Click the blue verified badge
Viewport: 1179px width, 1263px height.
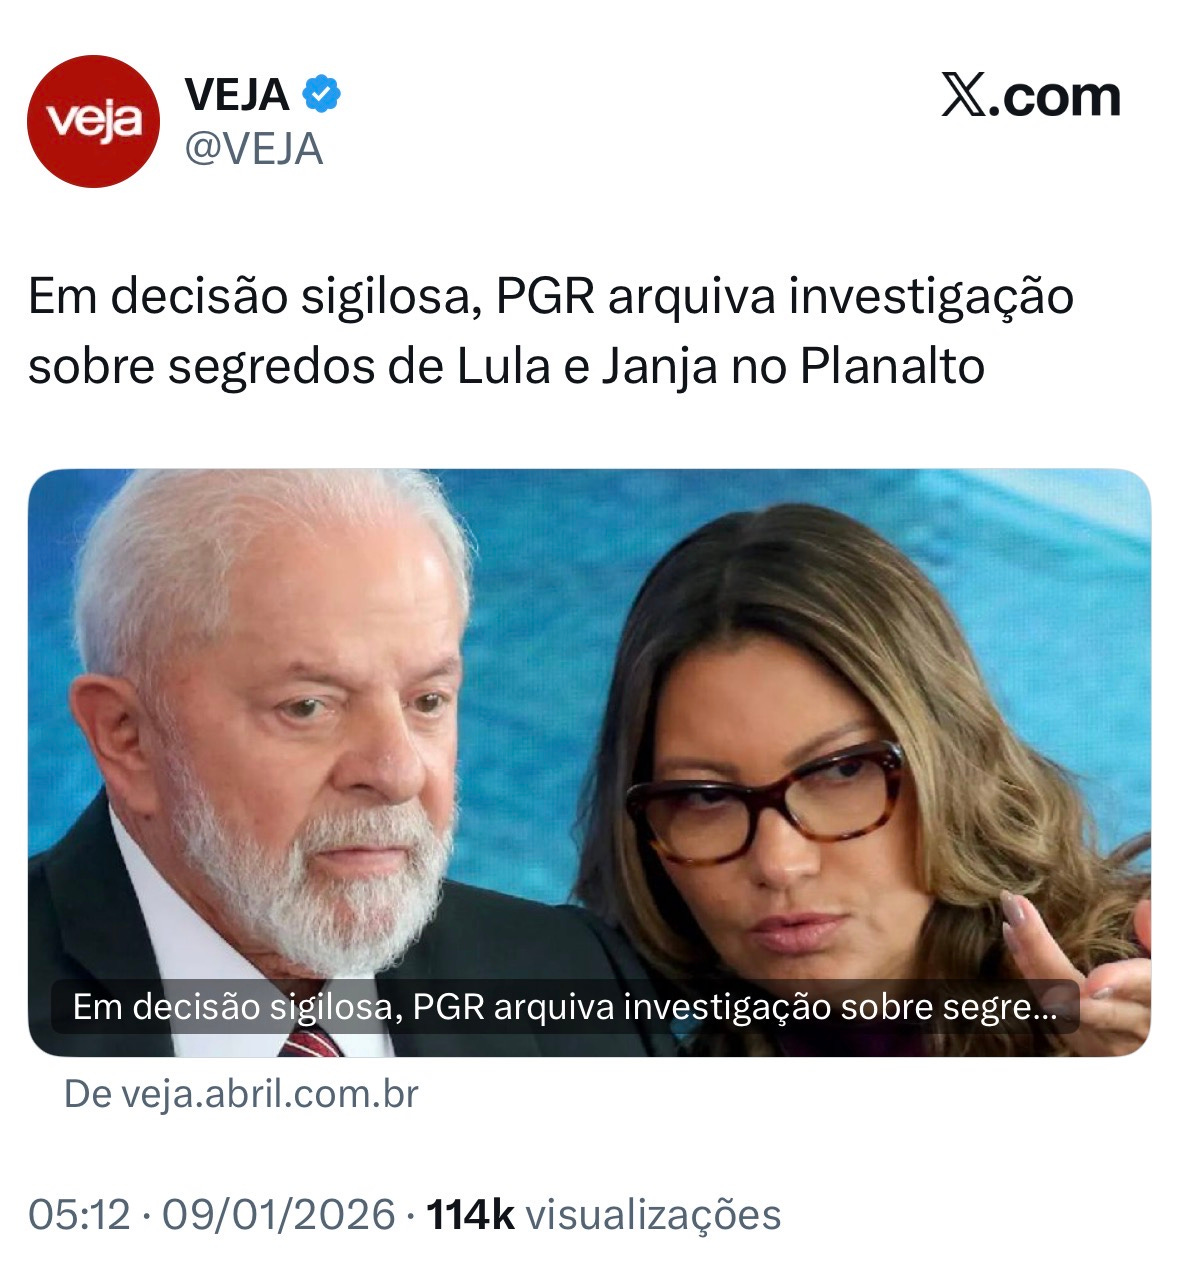pos(321,95)
